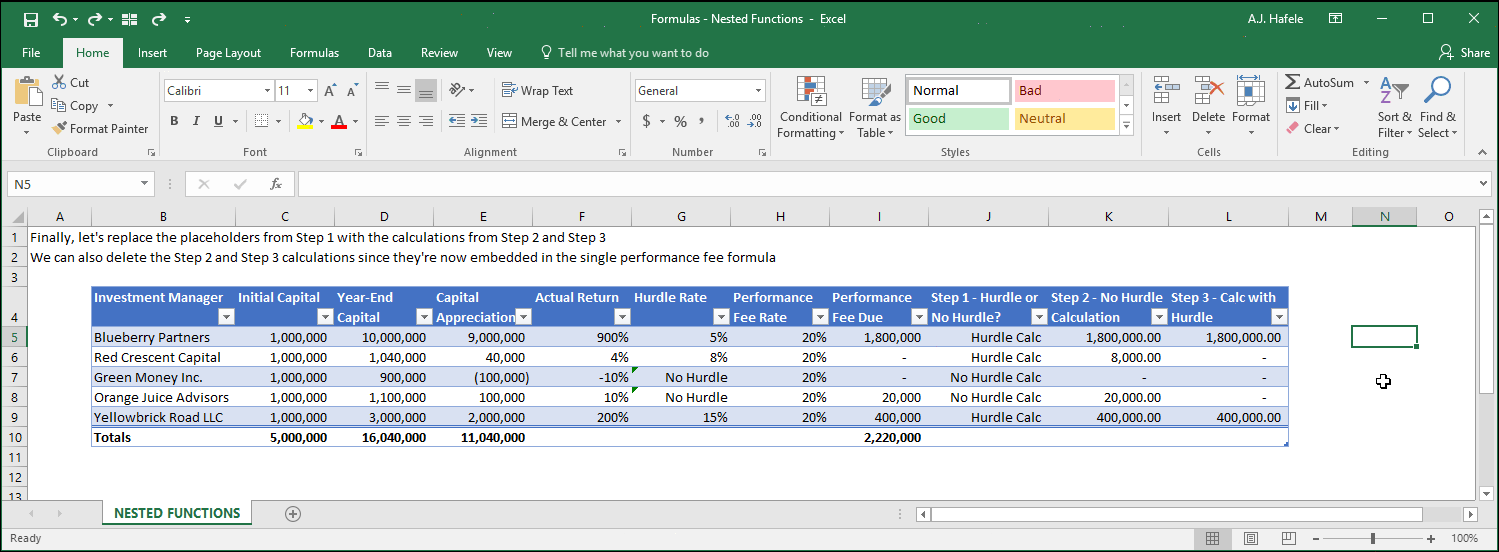Viewport: 1499px width, 552px height.
Task: Open Find & Select
Action: tap(1437, 108)
